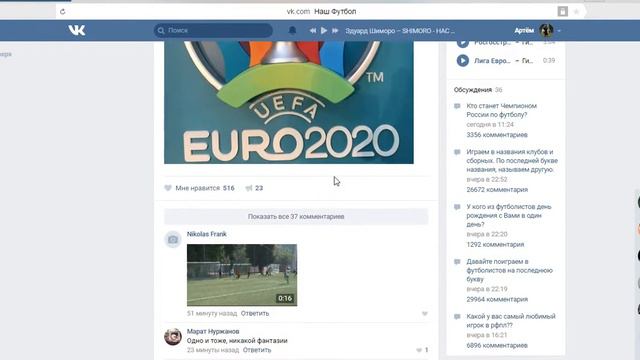The width and height of the screenshot is (640, 360).
Task: Click the browser bookmark star icon
Action: click(576, 11)
